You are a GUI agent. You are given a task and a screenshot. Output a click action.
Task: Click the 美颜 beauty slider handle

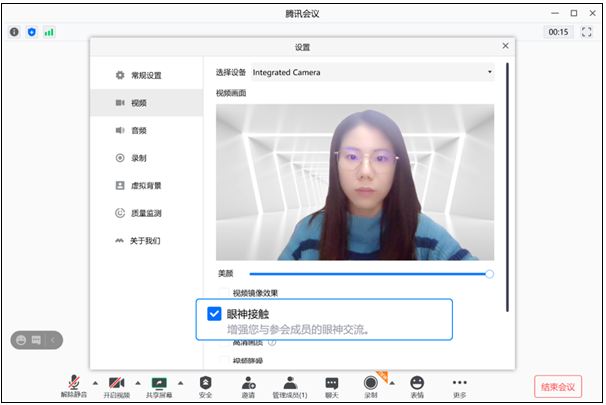click(489, 274)
